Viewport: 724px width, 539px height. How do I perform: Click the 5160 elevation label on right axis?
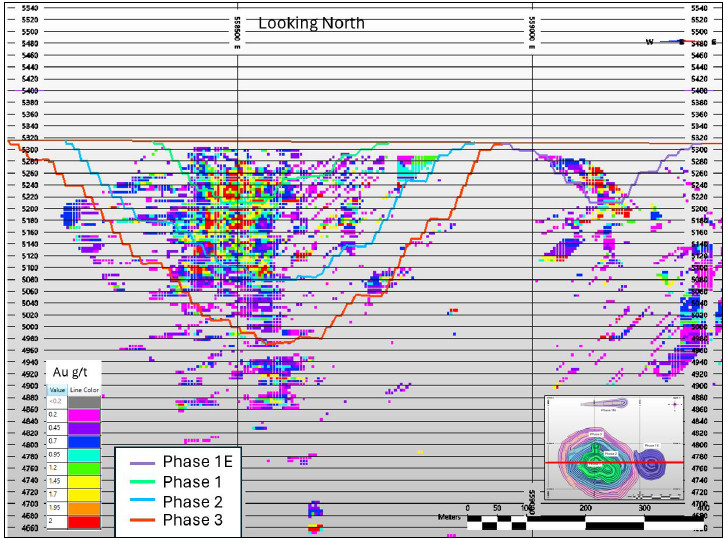pos(700,232)
